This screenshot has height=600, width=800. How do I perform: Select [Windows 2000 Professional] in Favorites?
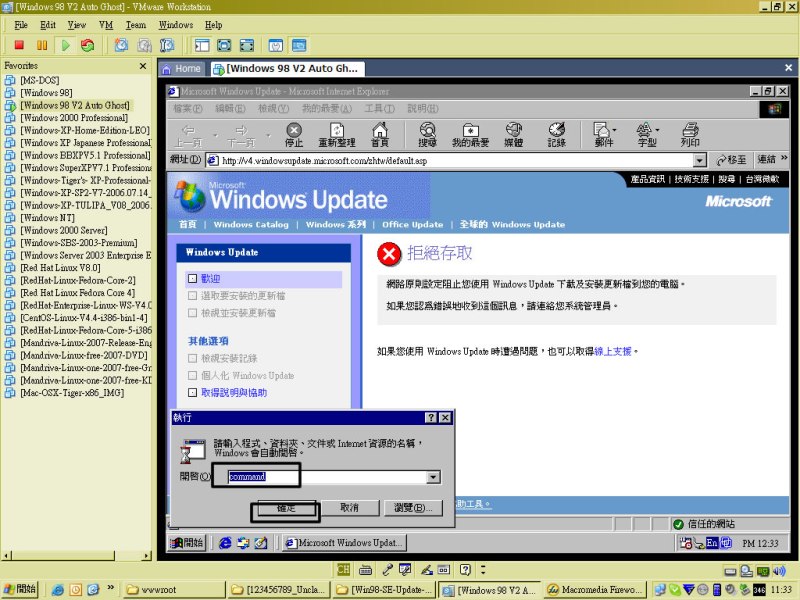tap(74, 117)
